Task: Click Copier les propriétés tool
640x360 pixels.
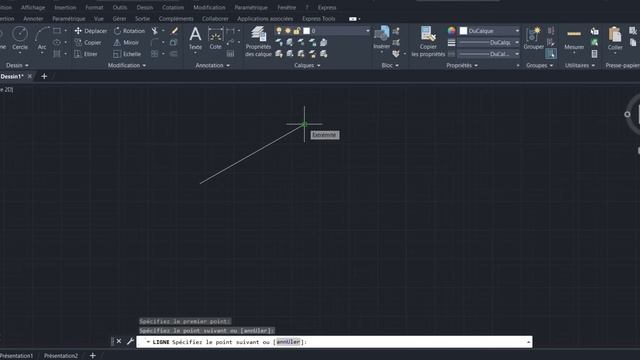Action: pyautogui.click(x=428, y=41)
